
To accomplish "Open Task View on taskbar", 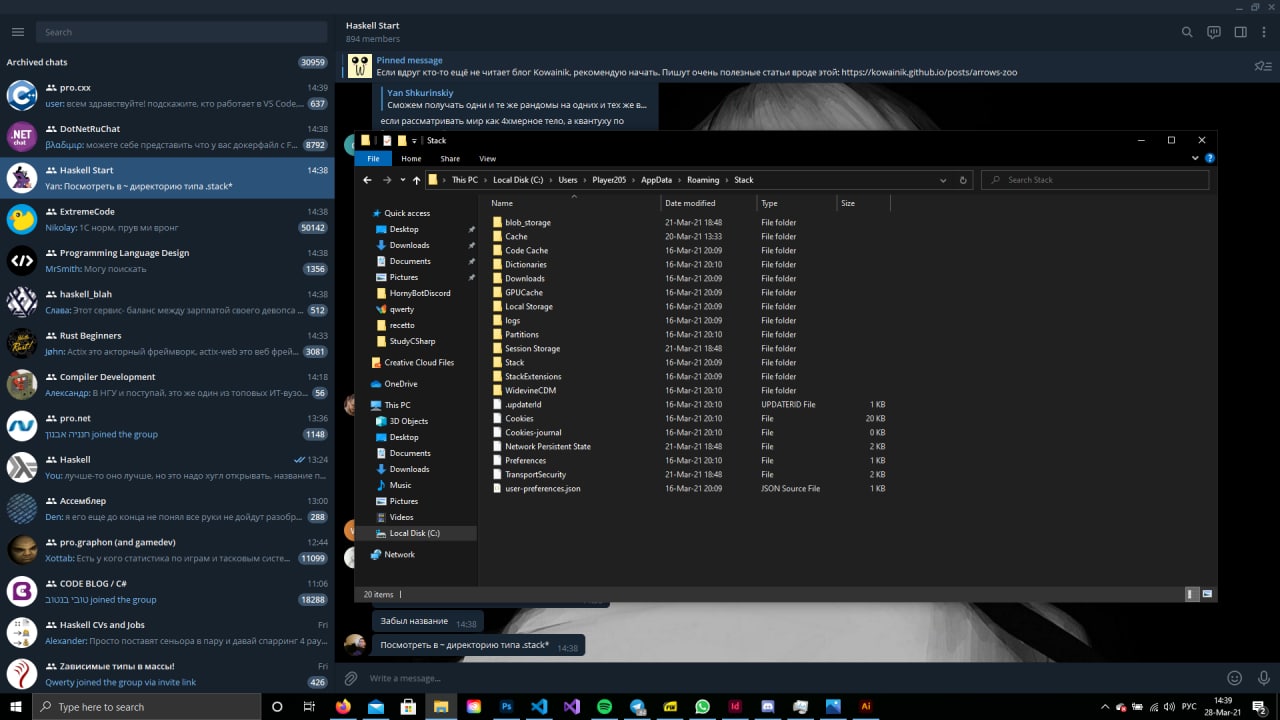I will tap(310, 706).
